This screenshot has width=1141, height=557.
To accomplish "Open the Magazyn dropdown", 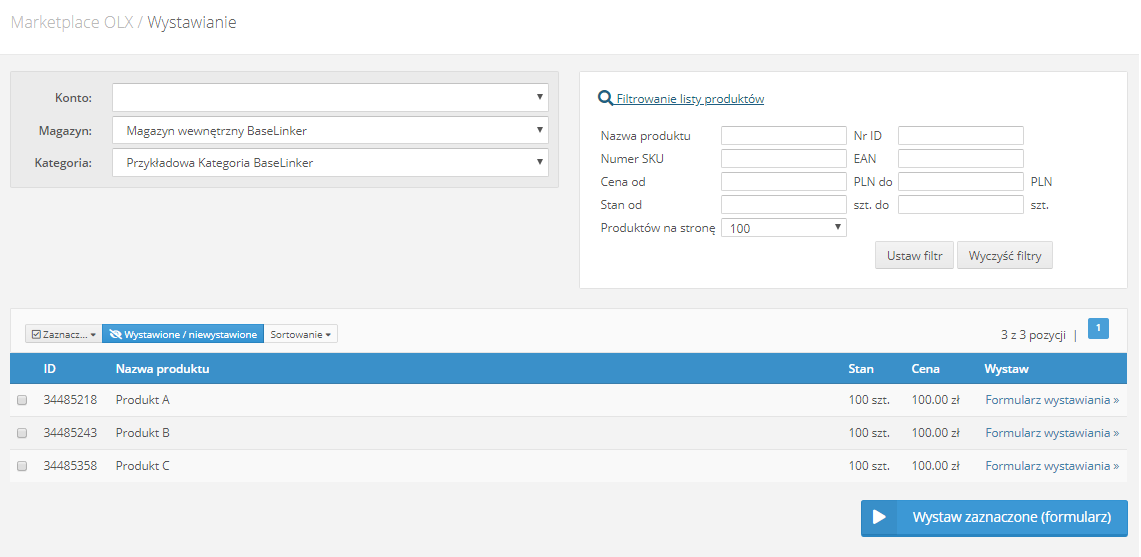I will pos(330,130).
